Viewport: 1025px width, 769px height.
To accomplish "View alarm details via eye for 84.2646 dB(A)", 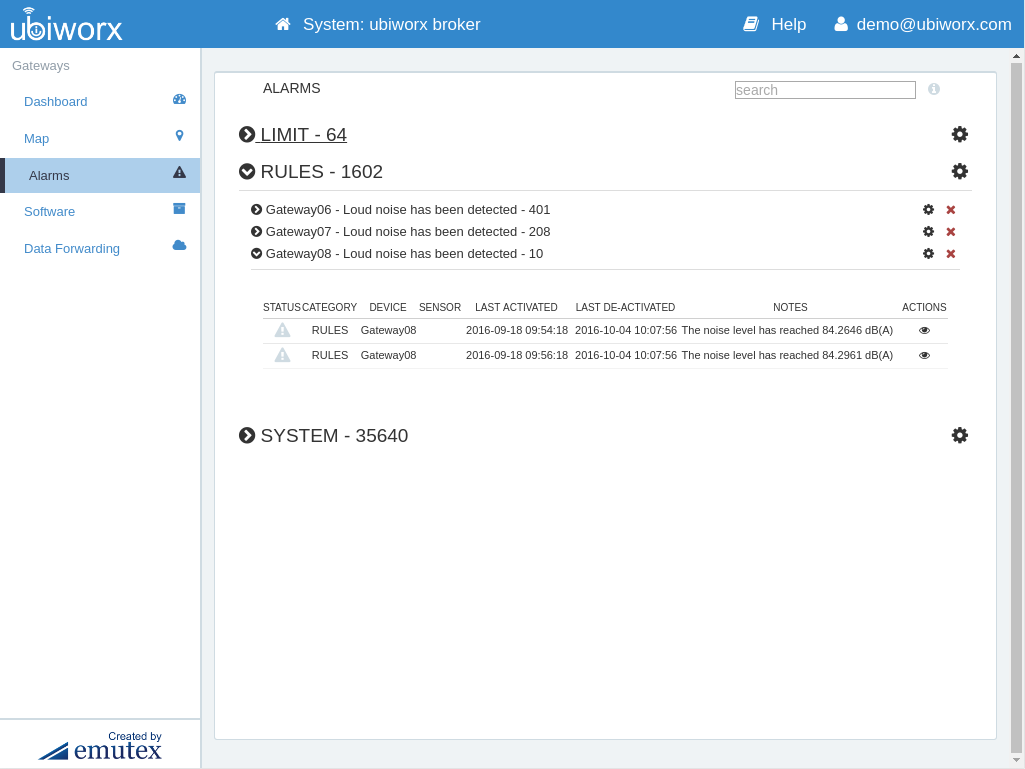I will point(924,330).
